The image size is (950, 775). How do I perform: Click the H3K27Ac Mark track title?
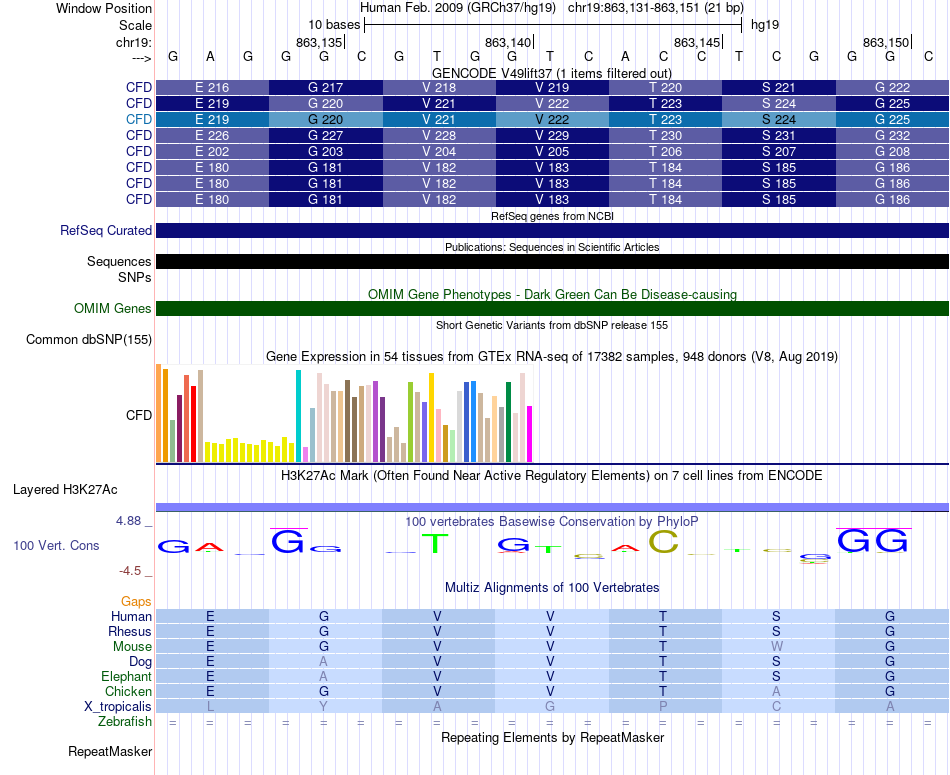pos(552,475)
